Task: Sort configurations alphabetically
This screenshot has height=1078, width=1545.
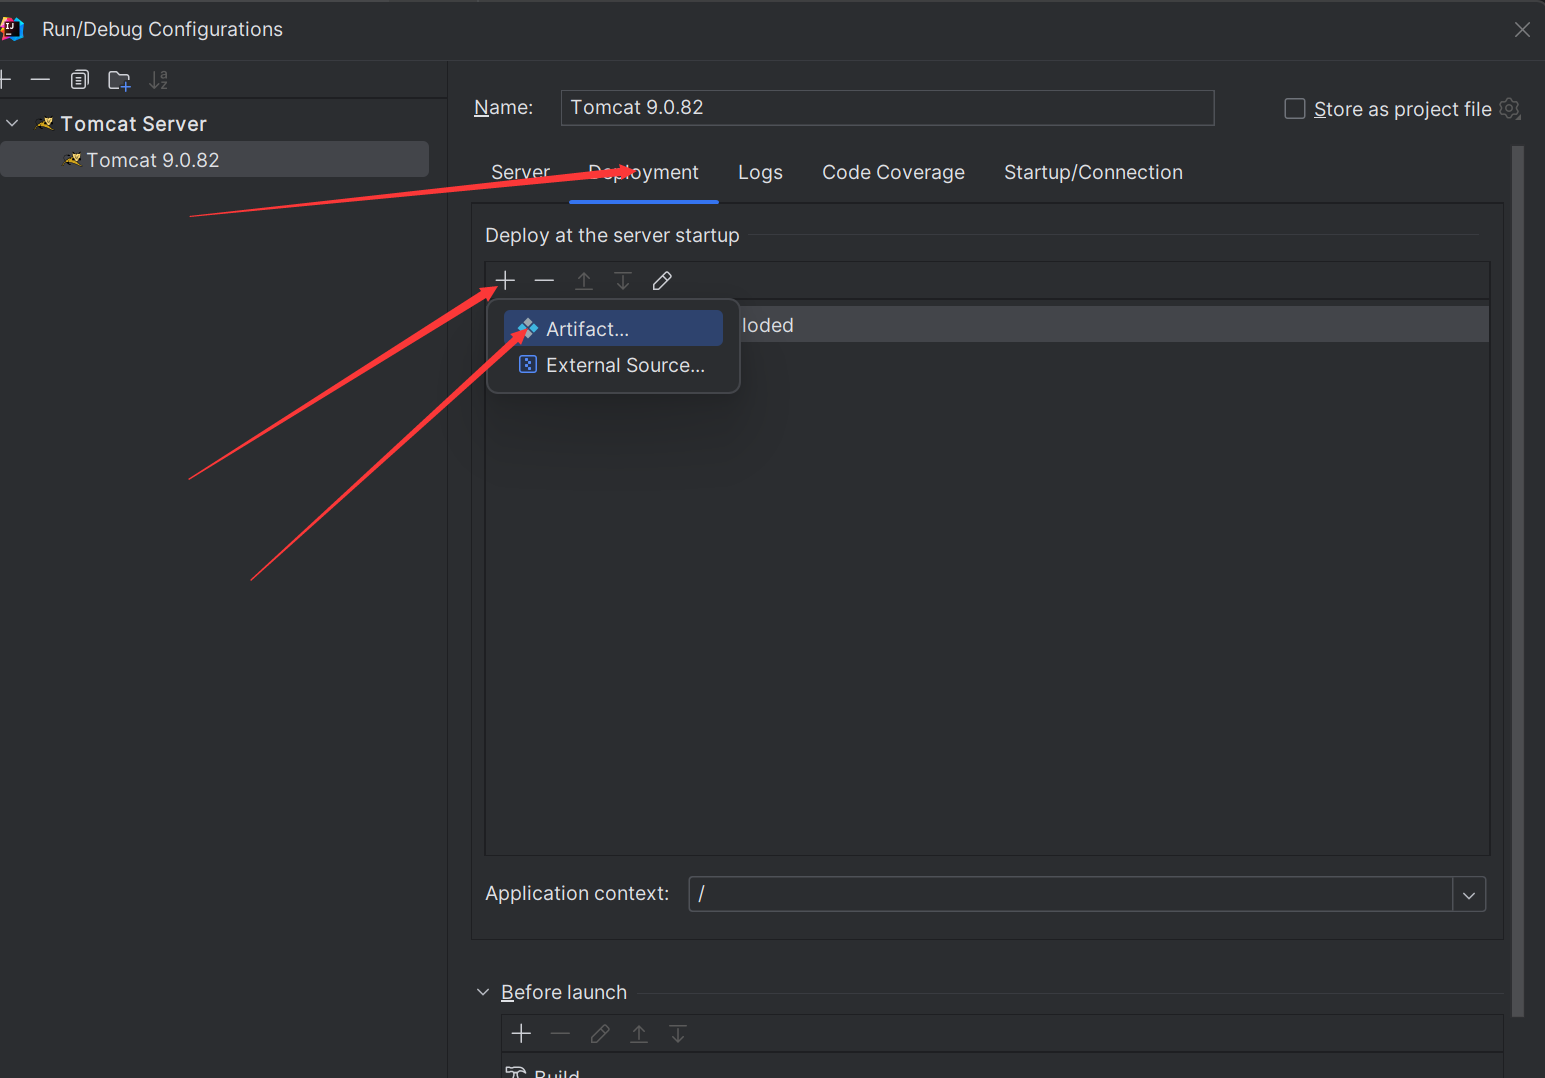Action: pyautogui.click(x=158, y=80)
